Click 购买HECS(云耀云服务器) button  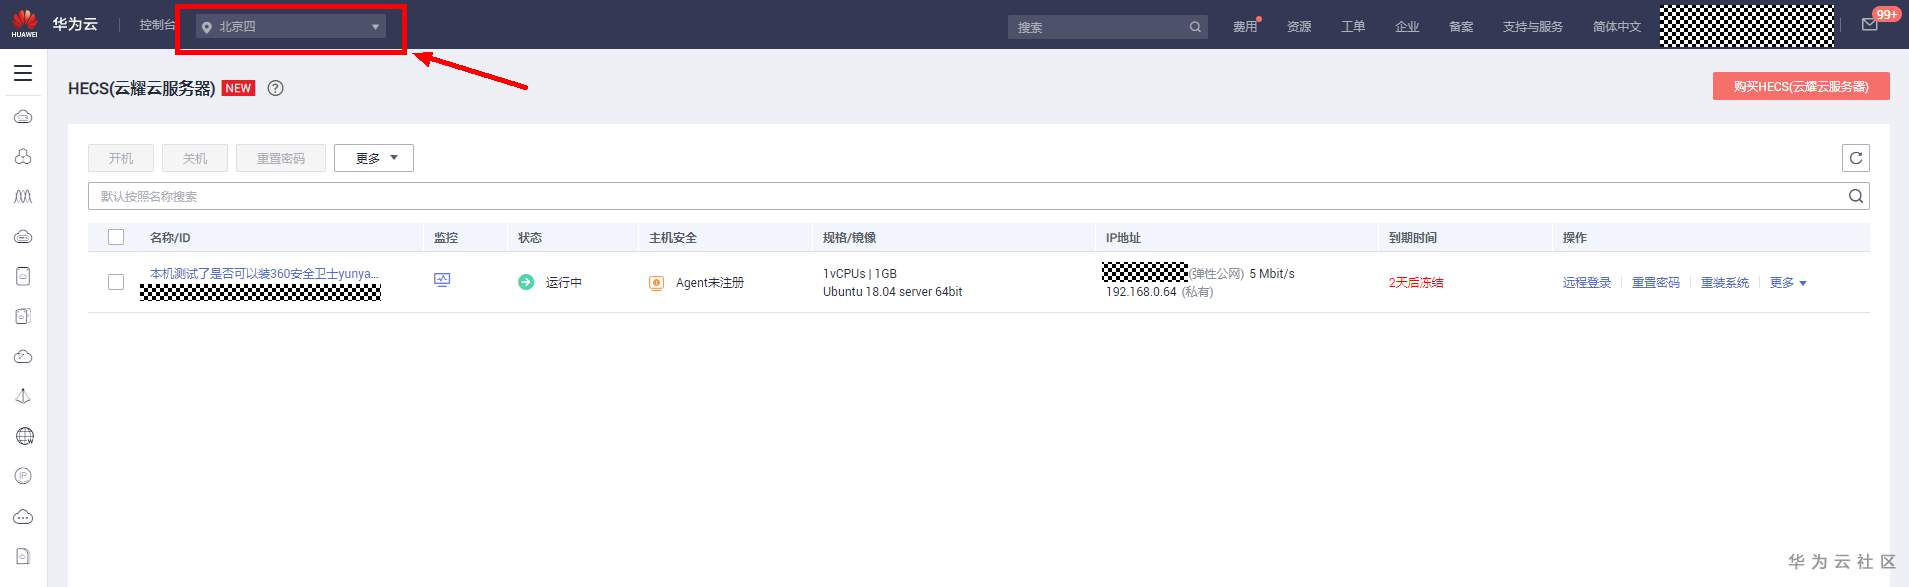point(1801,86)
